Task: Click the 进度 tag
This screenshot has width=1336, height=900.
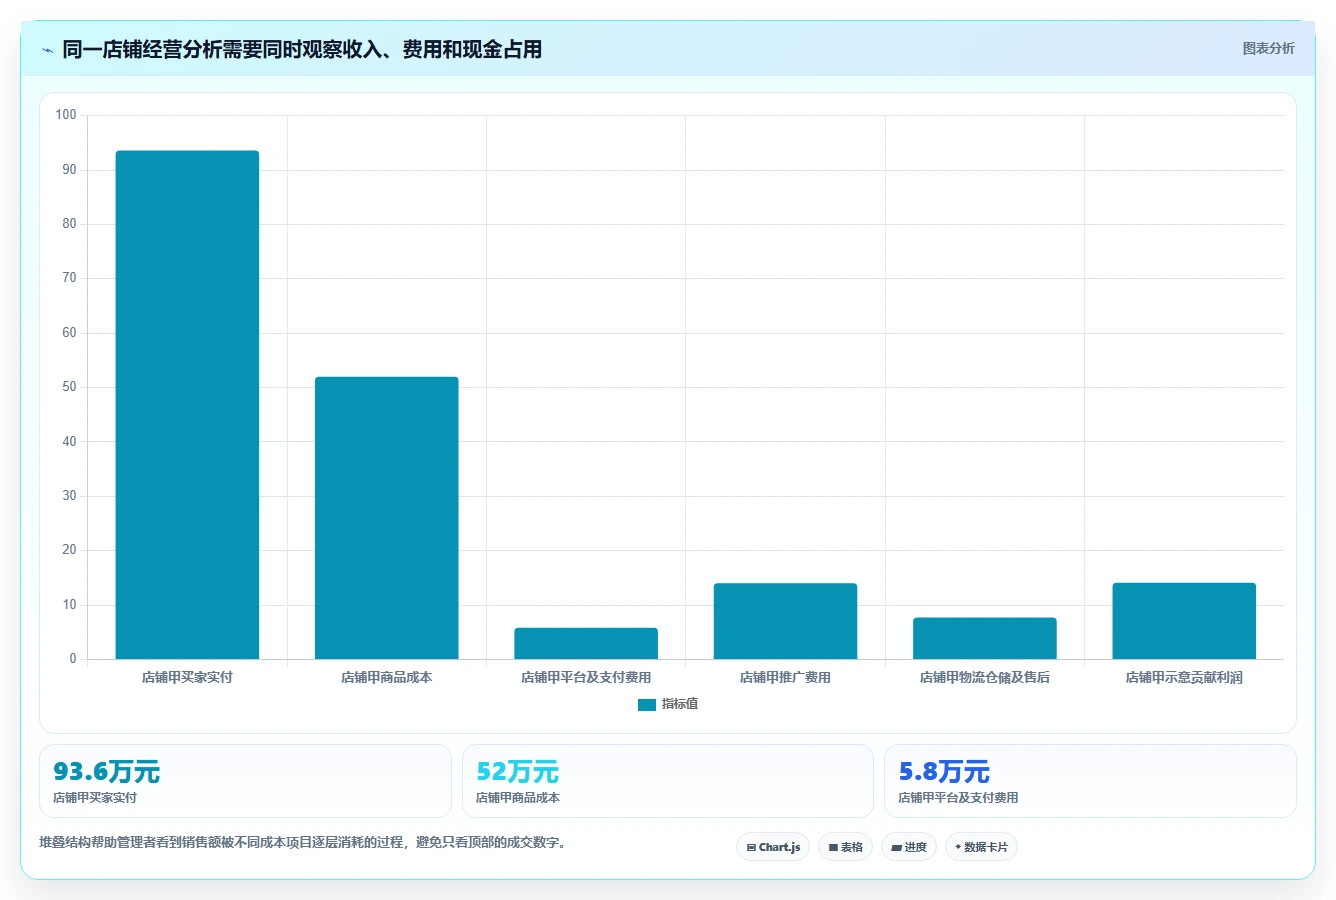Action: [909, 847]
